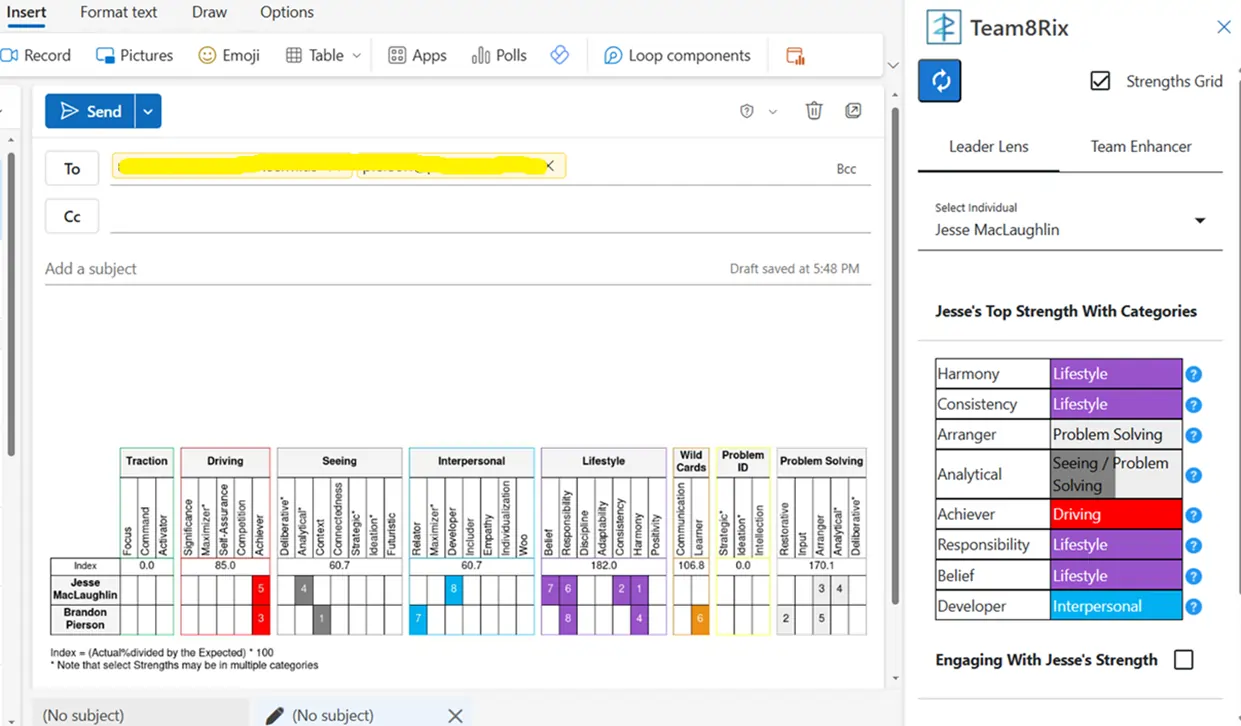1241x726 pixels.
Task: Close the (No subject) draft tab
Action: tap(455, 715)
